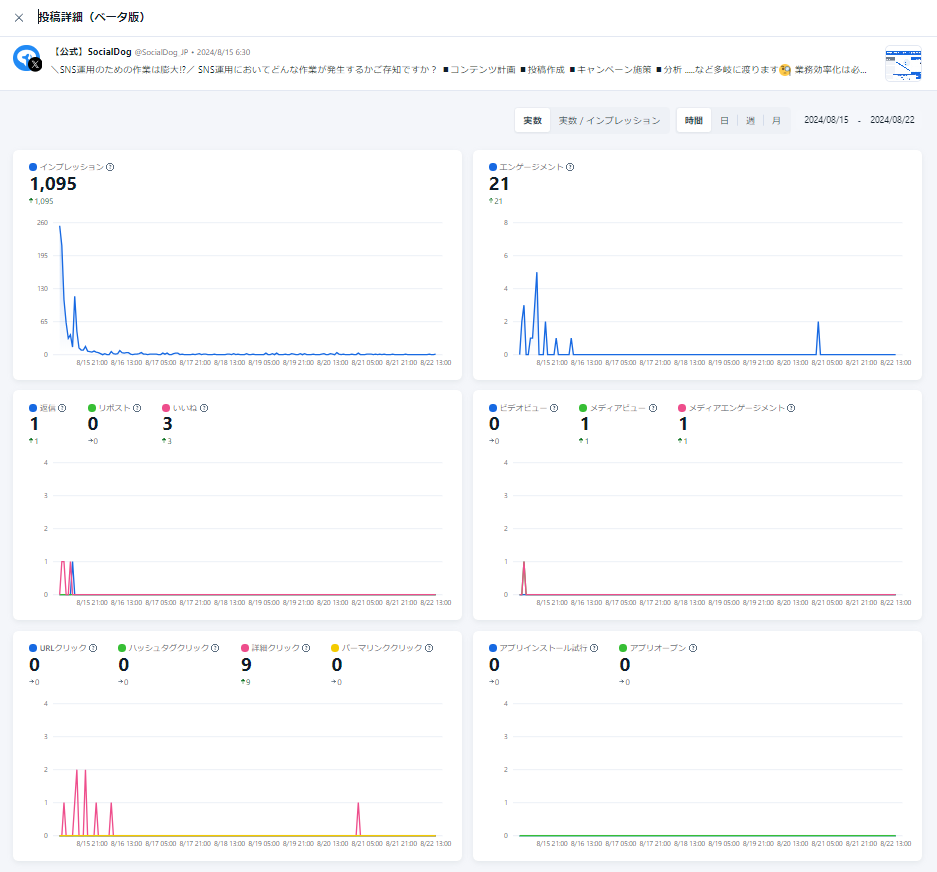The width and height of the screenshot is (937, 872).
Task: Open start date picker 2024/08/15
Action: click(826, 120)
